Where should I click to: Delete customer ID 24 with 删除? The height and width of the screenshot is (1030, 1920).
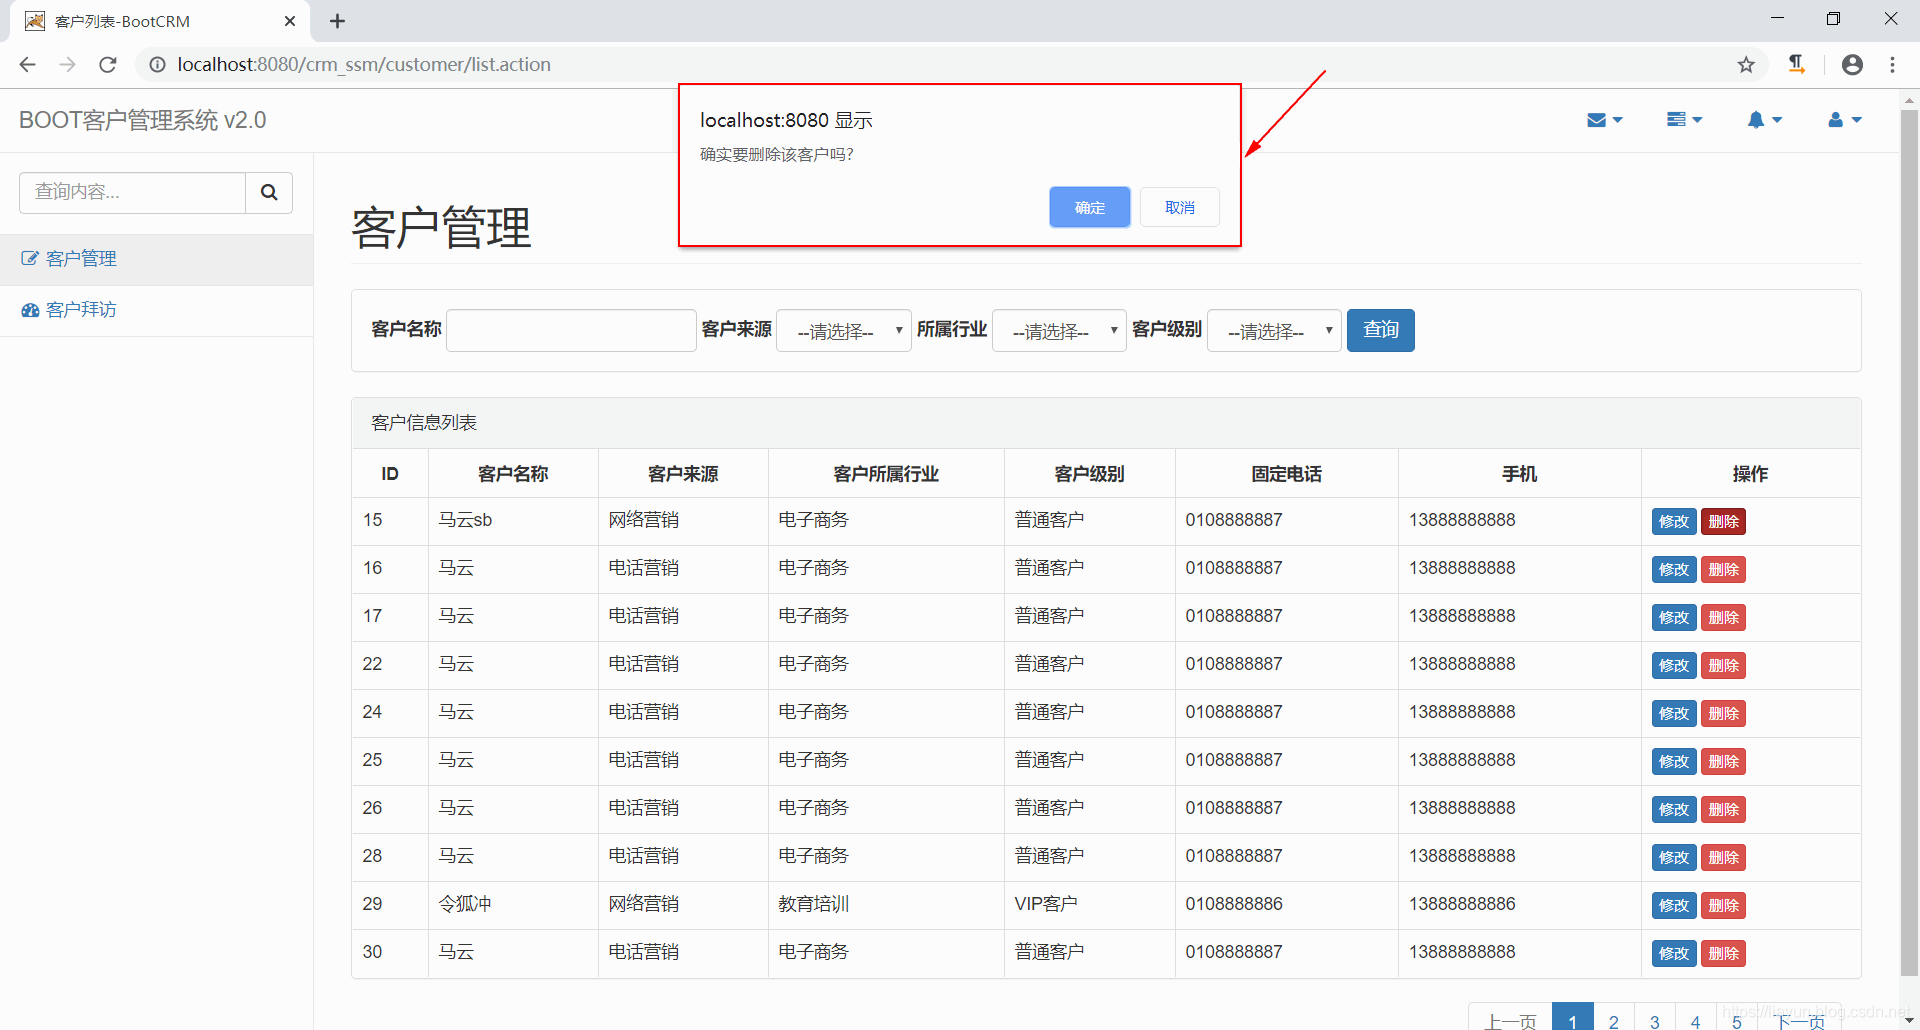pos(1723,713)
